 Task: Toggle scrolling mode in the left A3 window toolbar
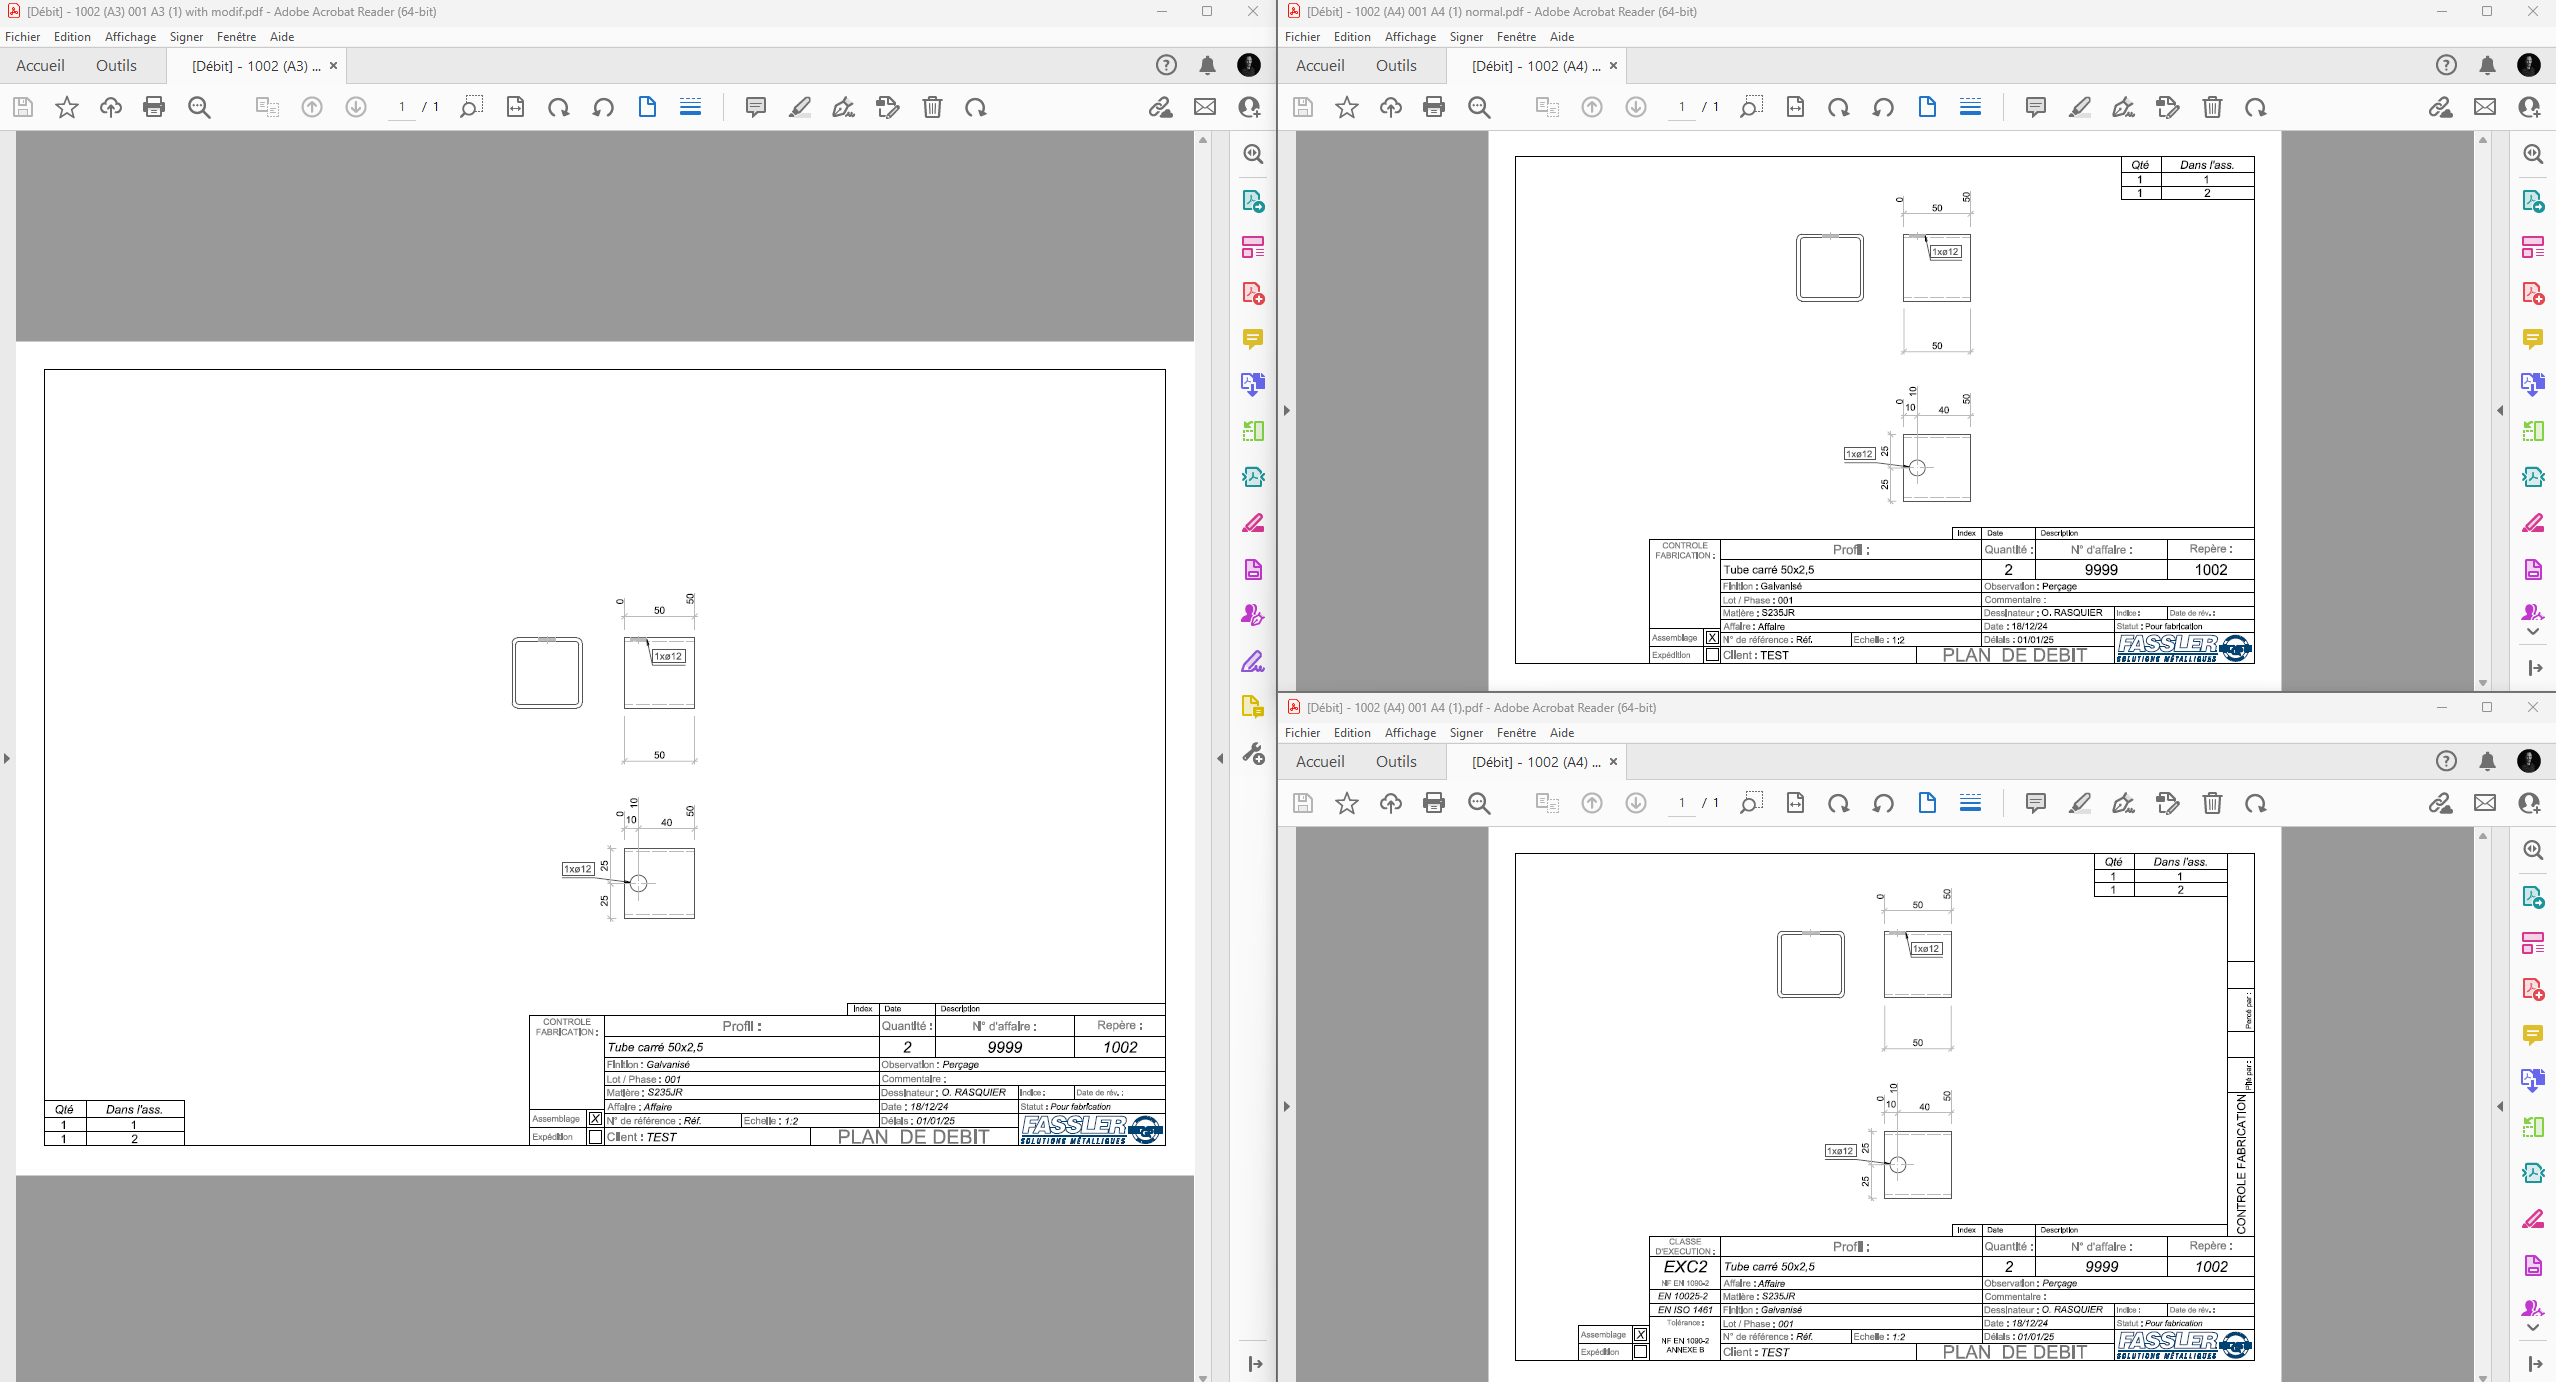(691, 107)
